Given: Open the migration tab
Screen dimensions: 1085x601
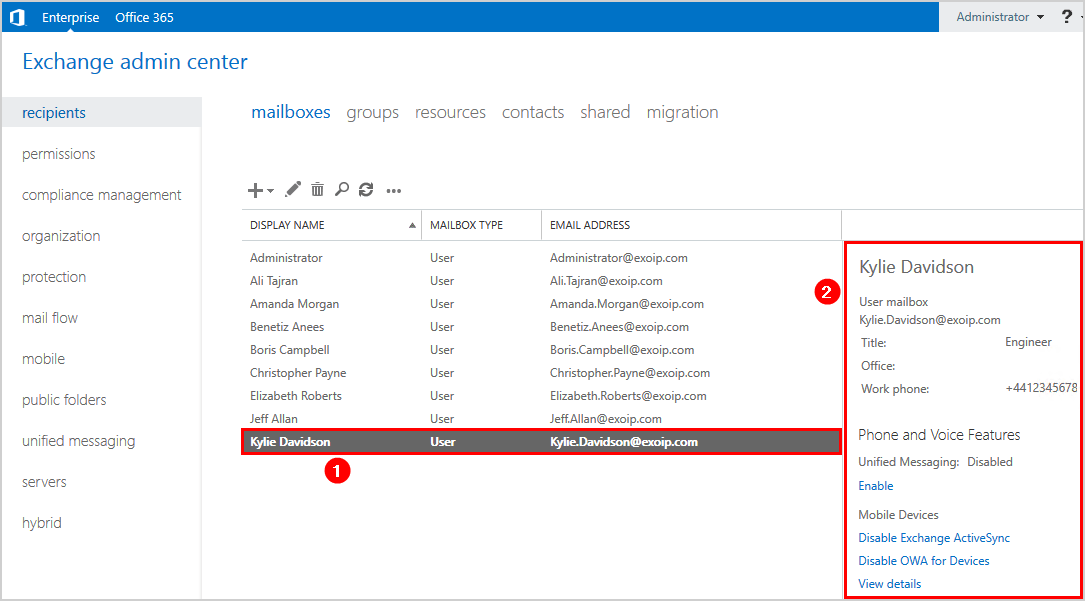Looking at the screenshot, I should point(682,112).
